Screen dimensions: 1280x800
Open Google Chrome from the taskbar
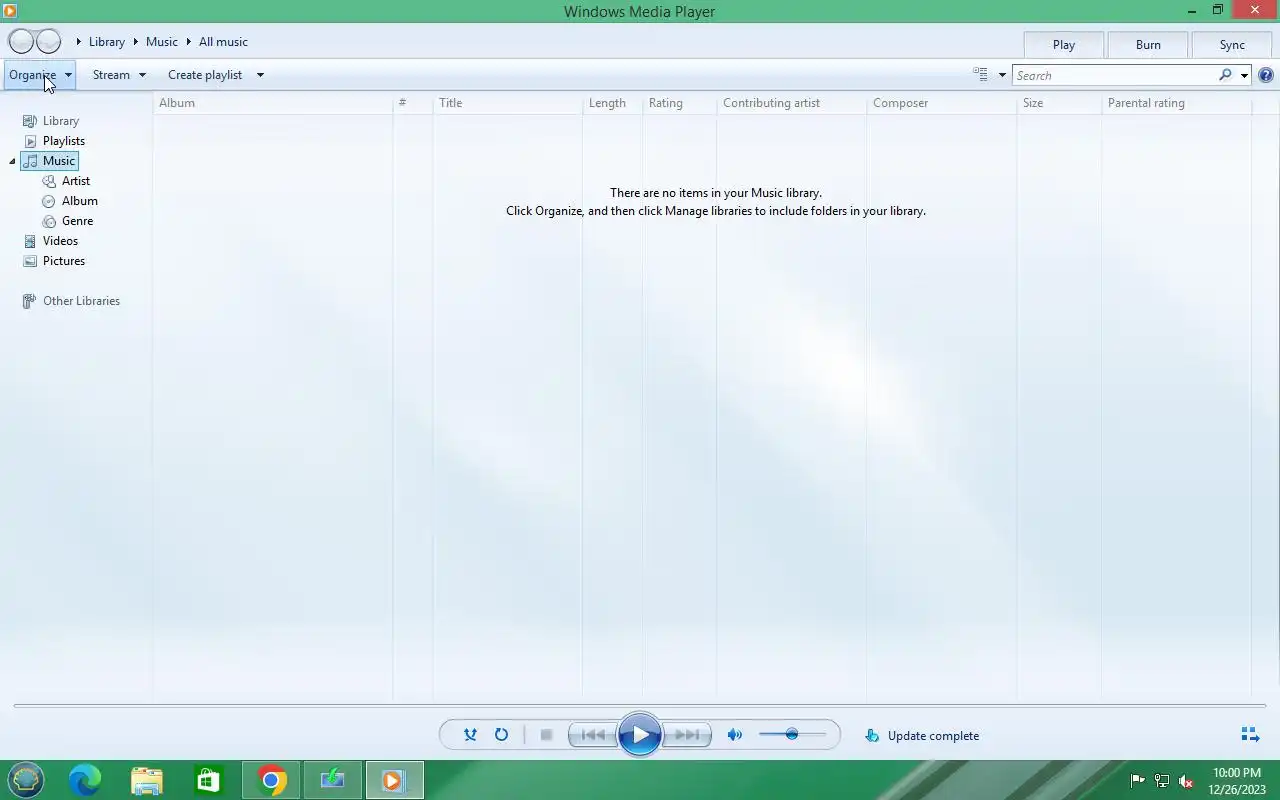click(271, 780)
